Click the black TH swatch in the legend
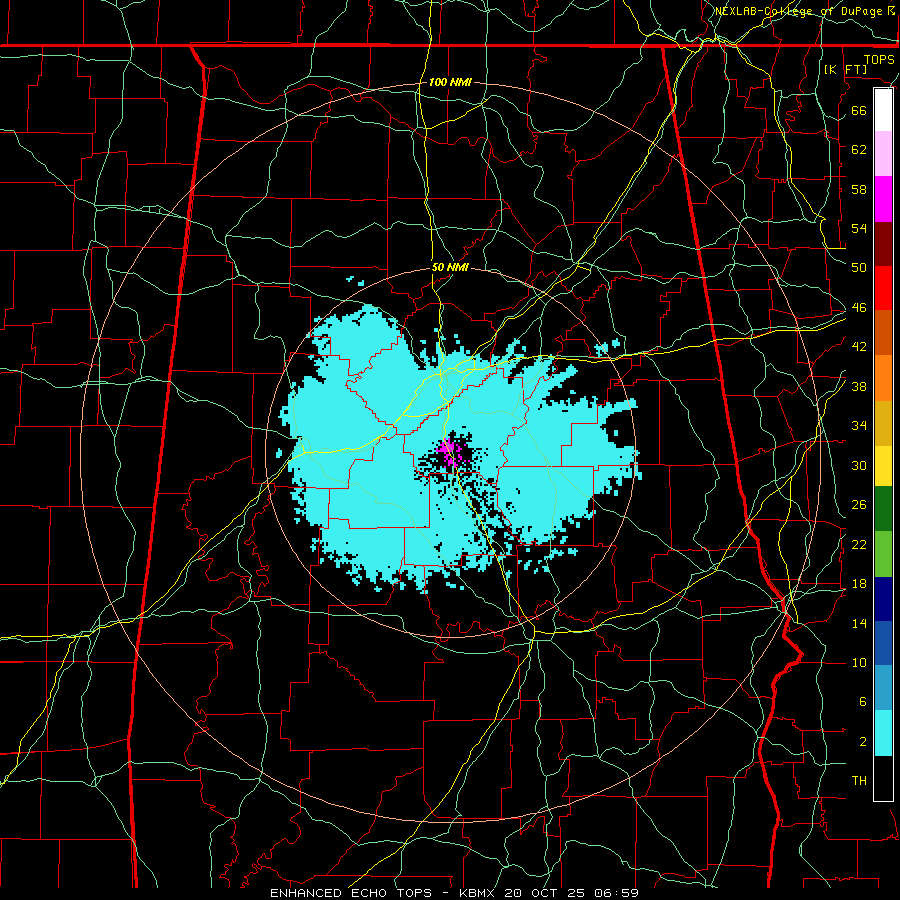Viewport: 900px width, 900px height. [883, 778]
